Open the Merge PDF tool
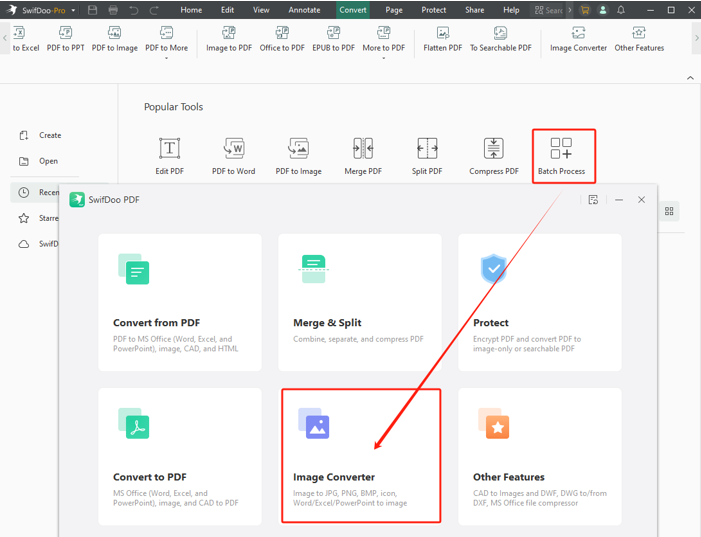This screenshot has height=537, width=701. coord(363,156)
